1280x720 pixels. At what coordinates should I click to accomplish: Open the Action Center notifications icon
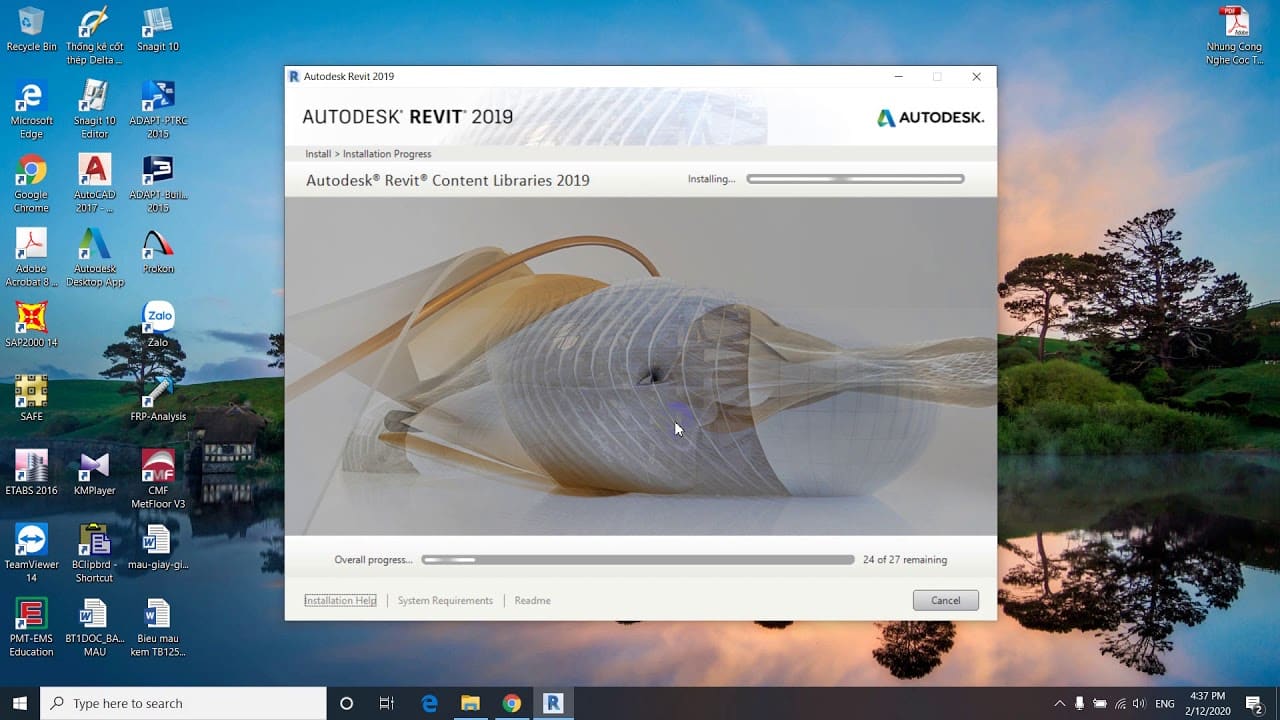[1254, 703]
